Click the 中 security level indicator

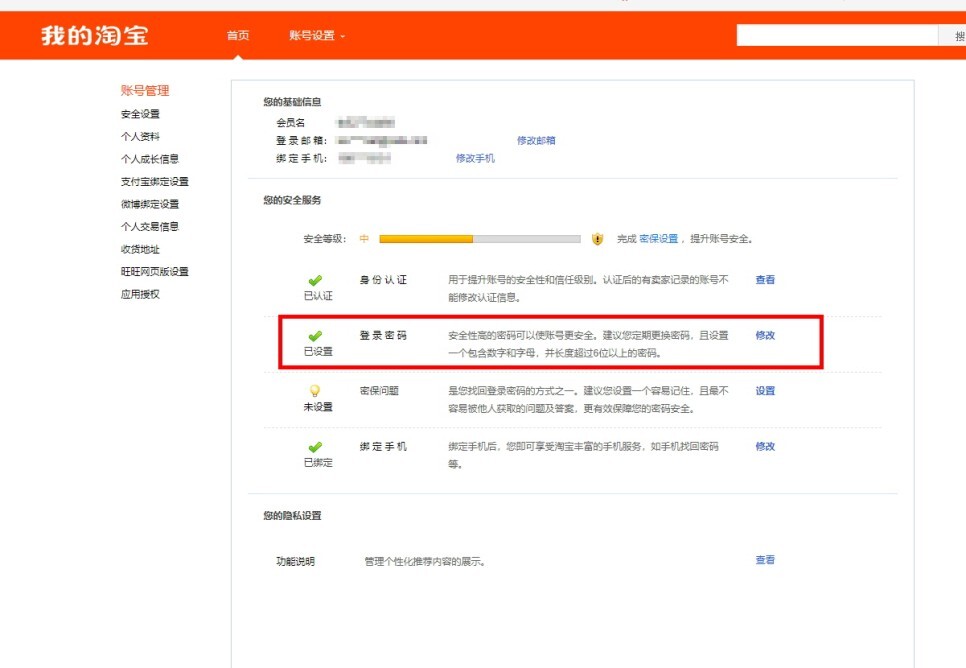click(x=364, y=238)
